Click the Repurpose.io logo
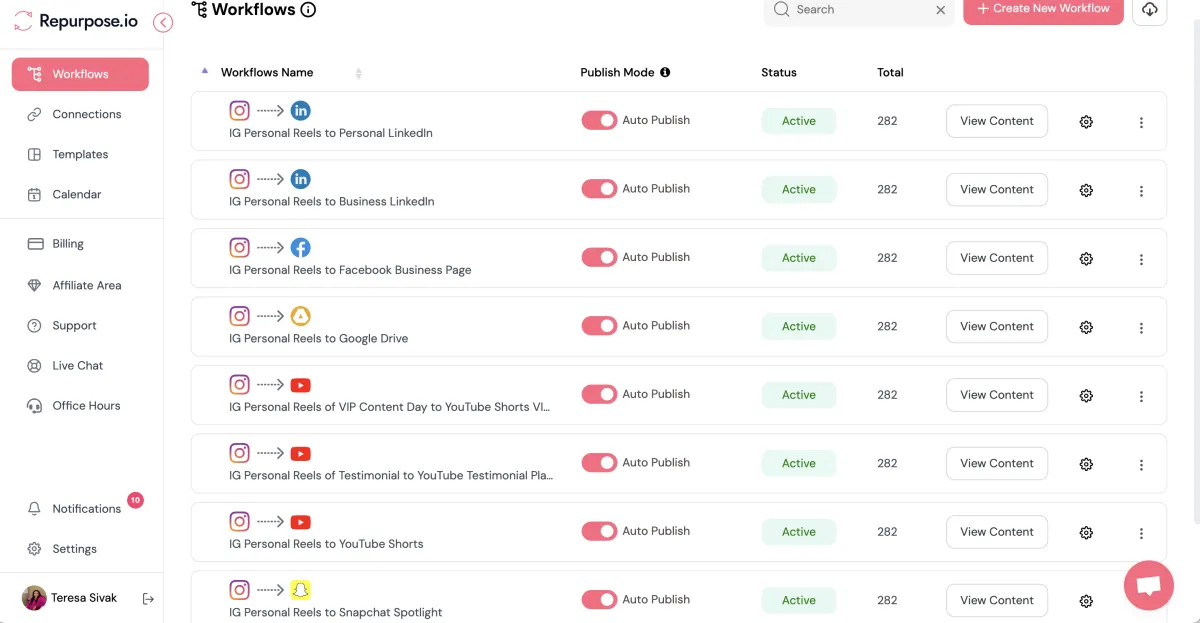The height and width of the screenshot is (623, 1200). 76,21
